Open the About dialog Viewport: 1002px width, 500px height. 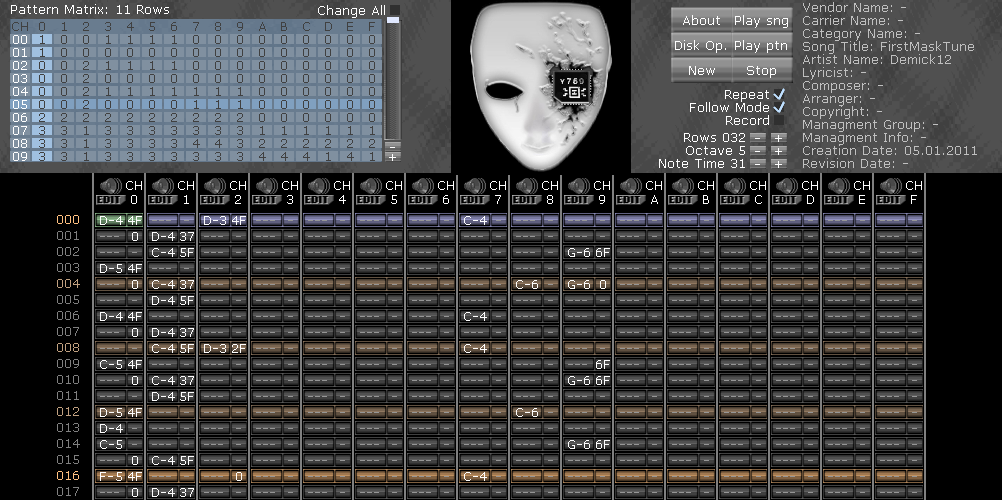coord(701,20)
